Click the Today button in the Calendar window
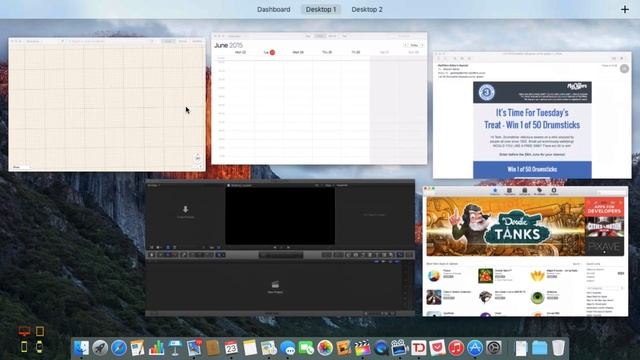This screenshot has height=360, width=640. click(414, 45)
